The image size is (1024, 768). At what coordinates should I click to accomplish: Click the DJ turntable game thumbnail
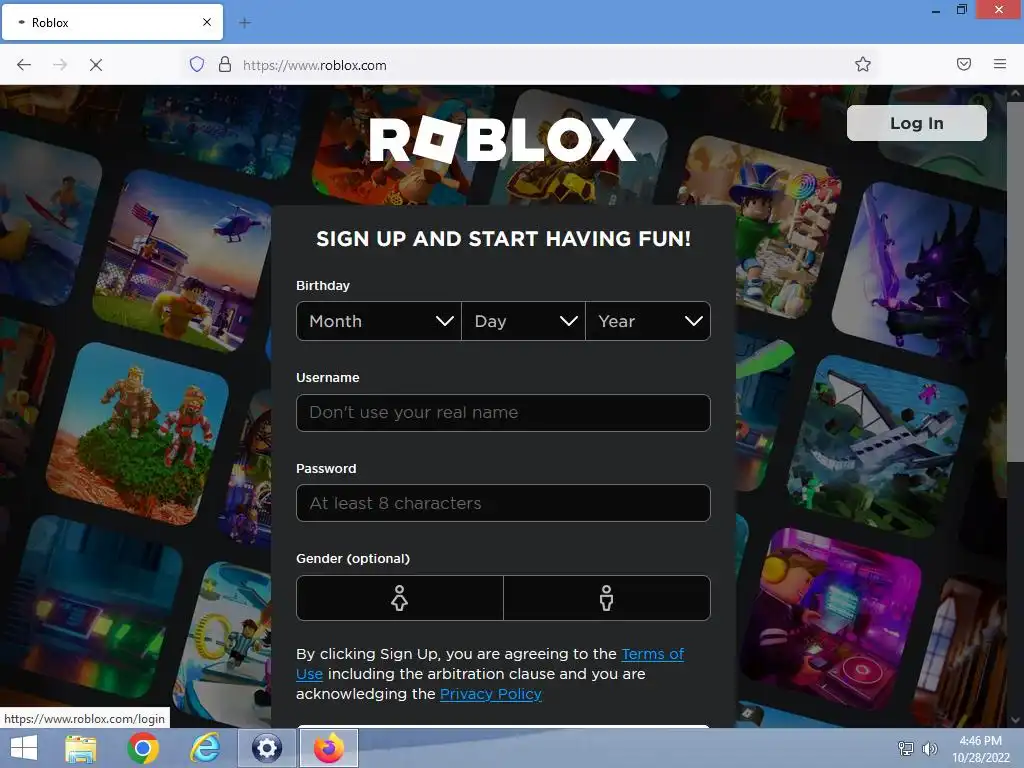click(832, 618)
